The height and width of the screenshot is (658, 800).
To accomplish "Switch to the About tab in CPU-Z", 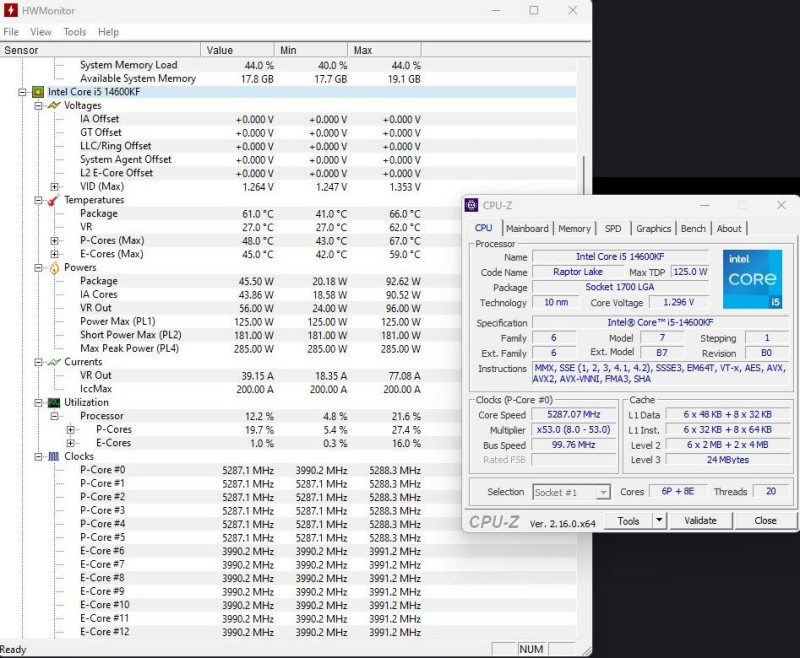I will pyautogui.click(x=729, y=229).
